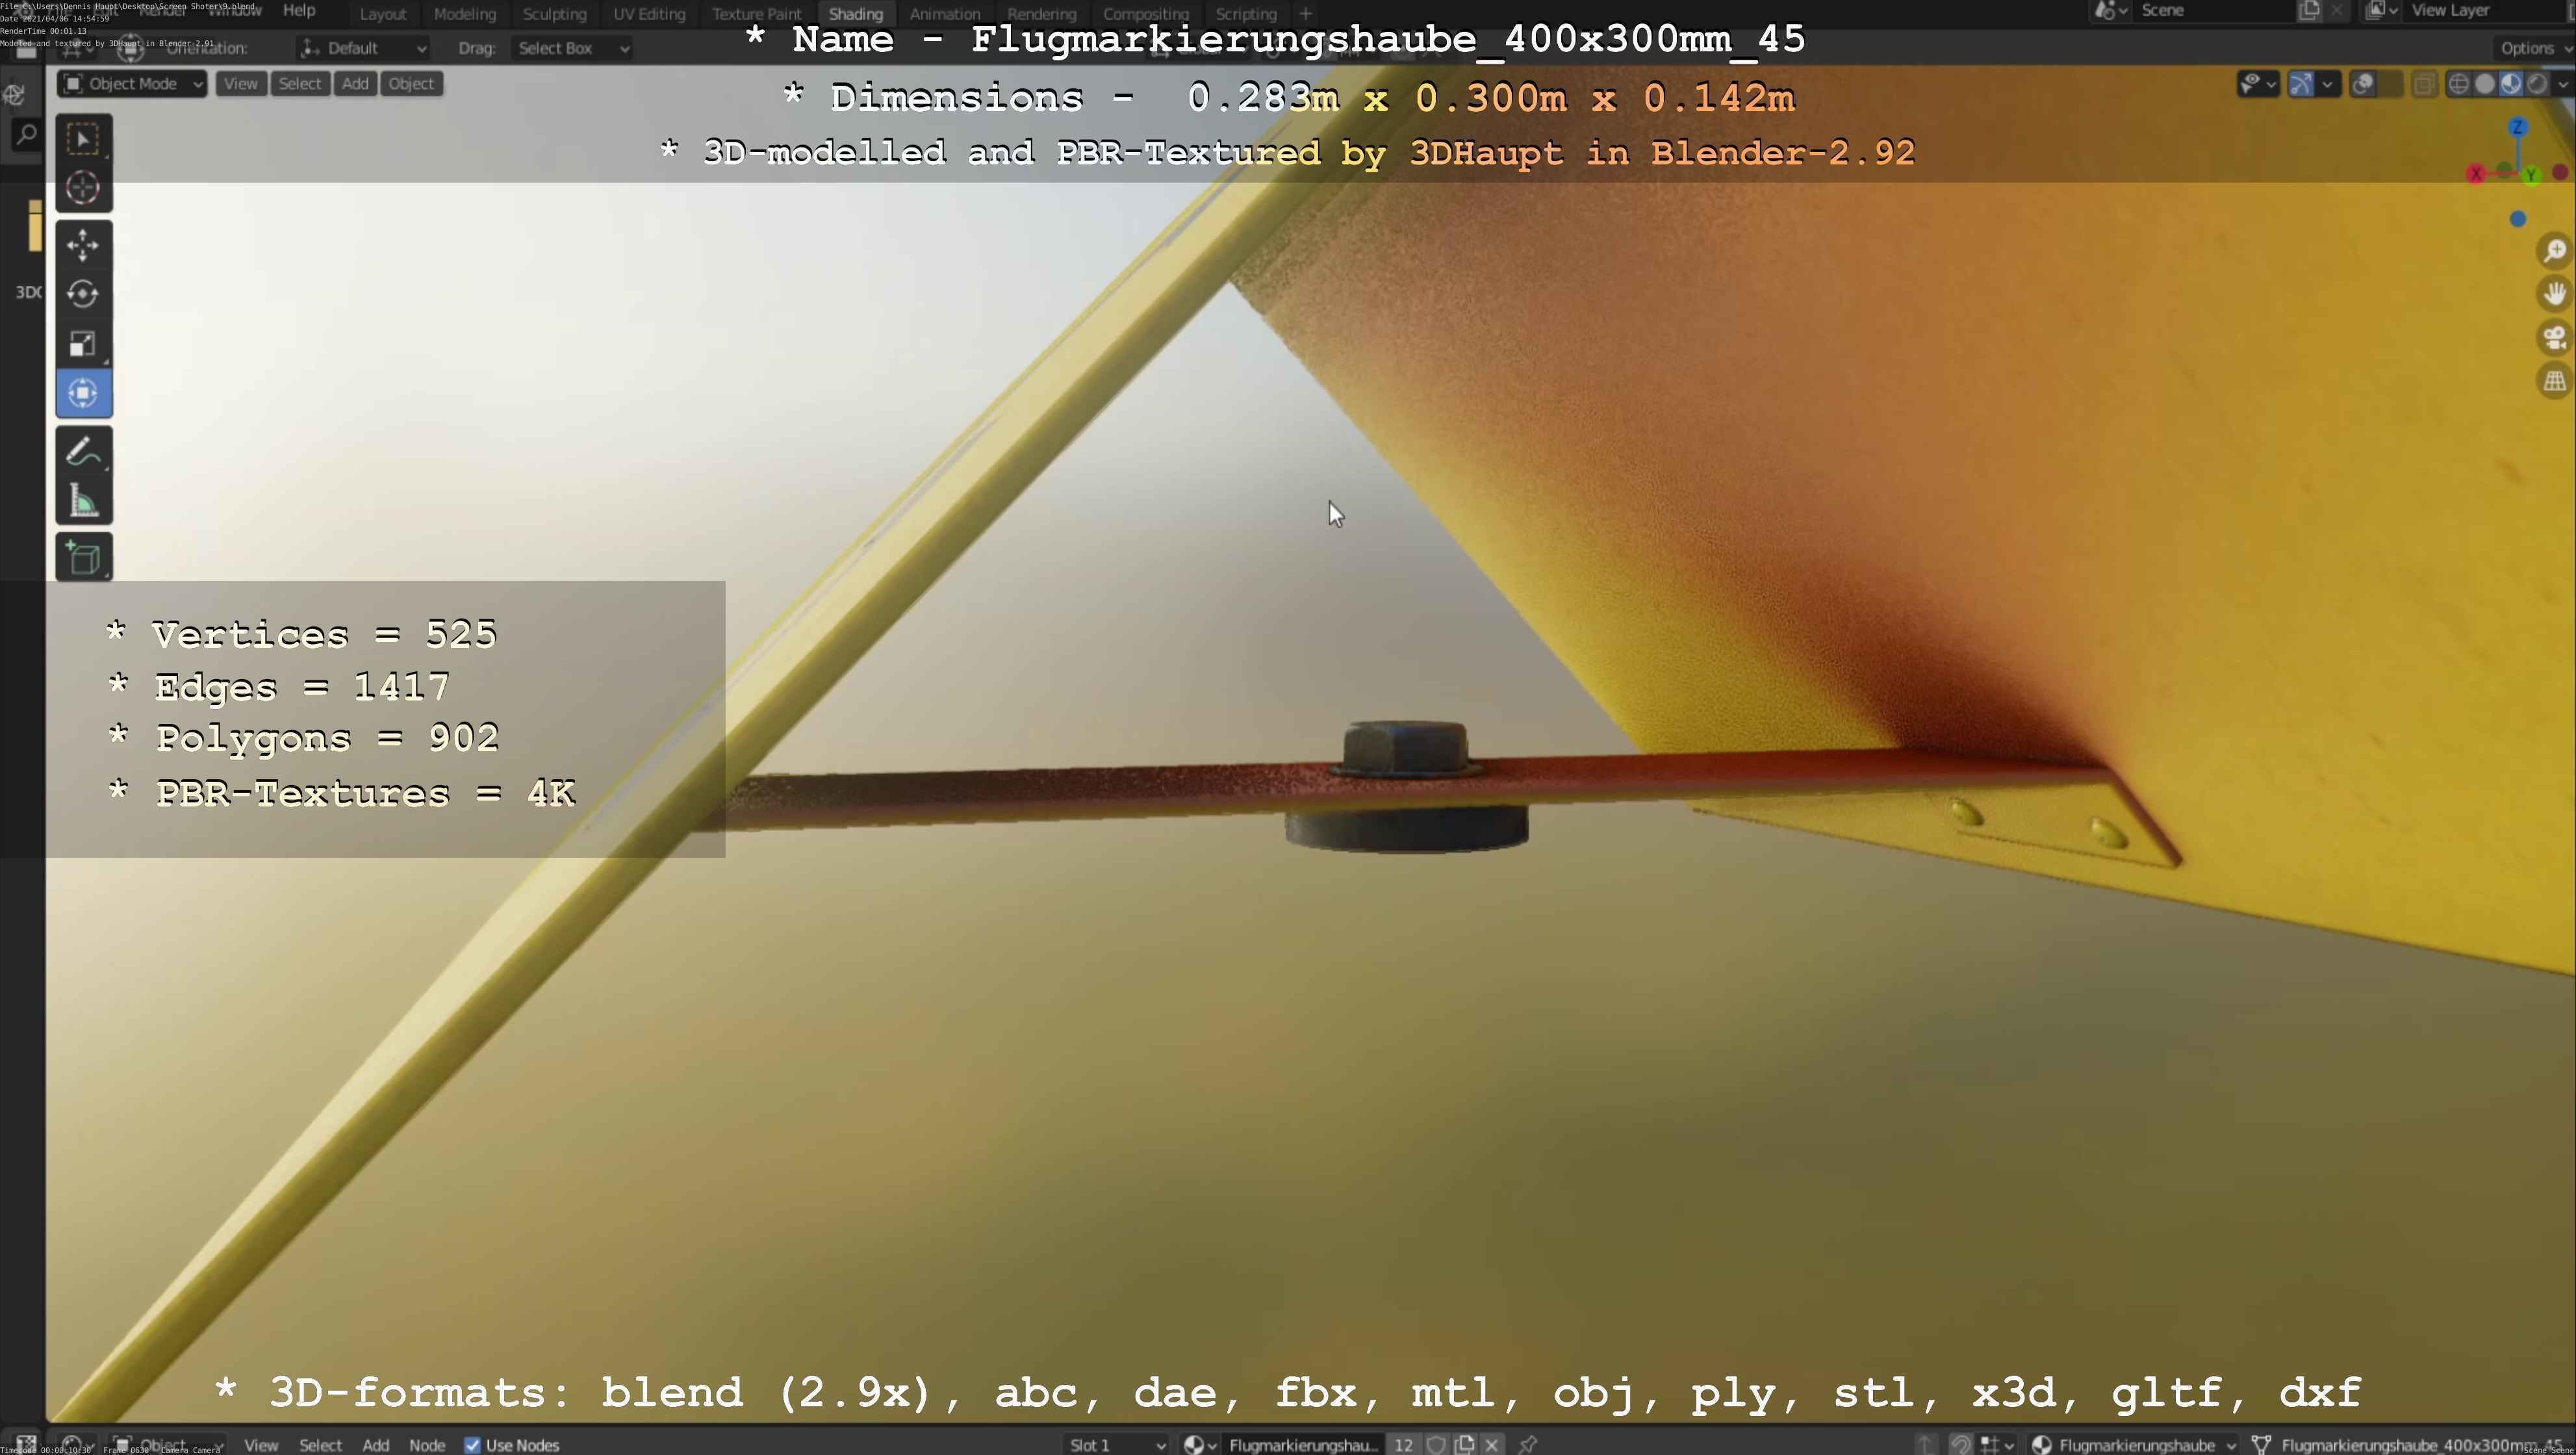Switch to the Modeling workspace tab
Screen dimensions: 2576x1455
(x=465, y=14)
